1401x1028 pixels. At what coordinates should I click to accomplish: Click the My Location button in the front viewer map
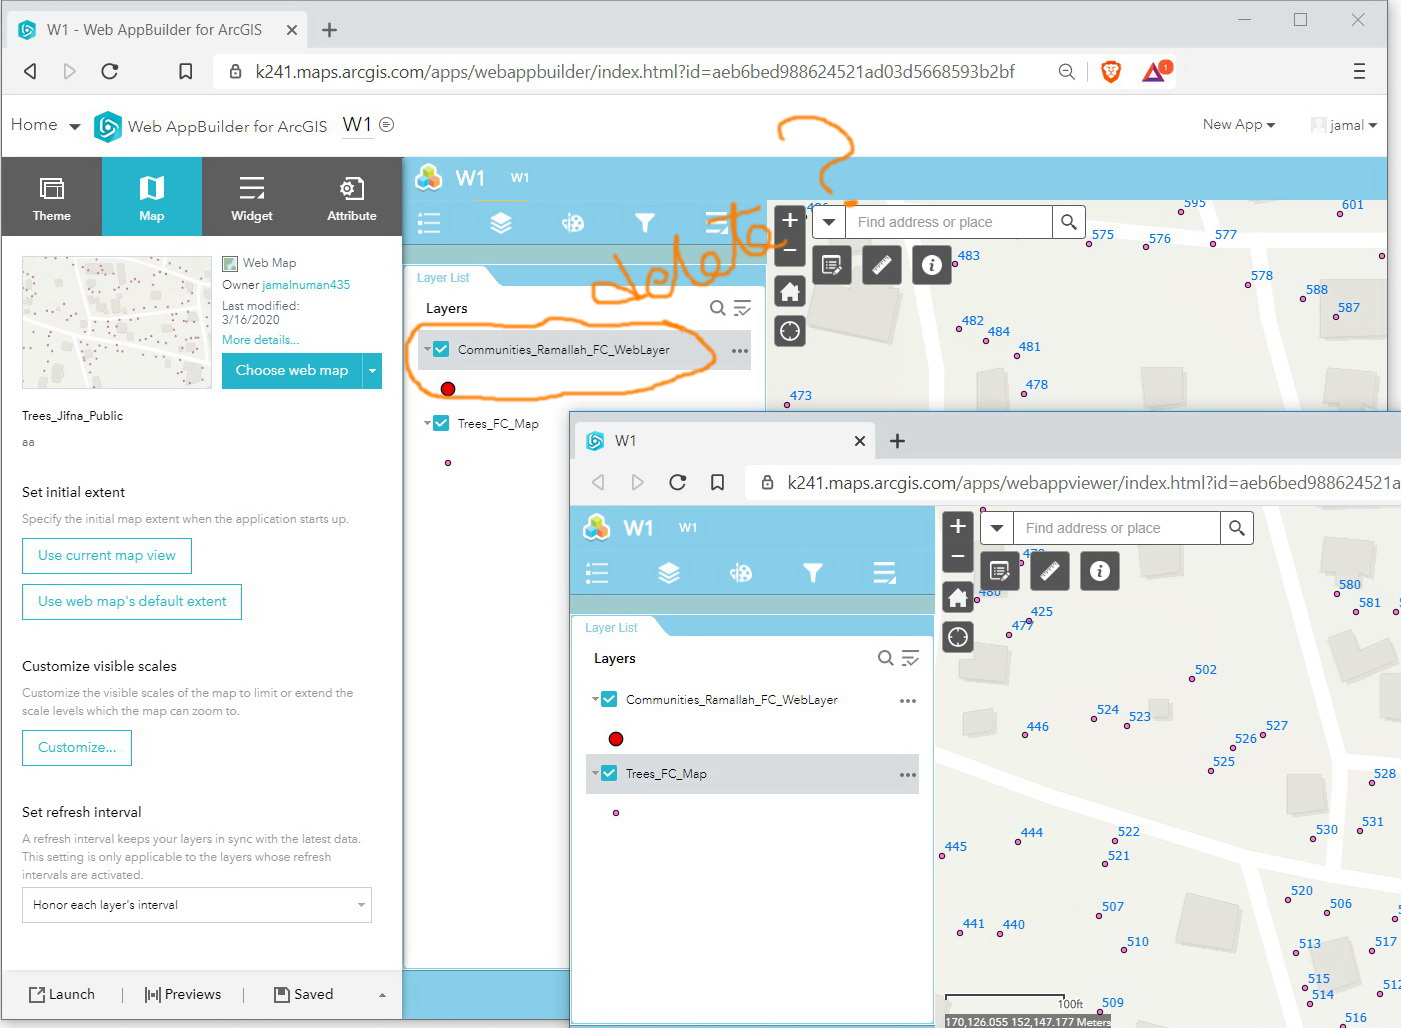coord(958,637)
